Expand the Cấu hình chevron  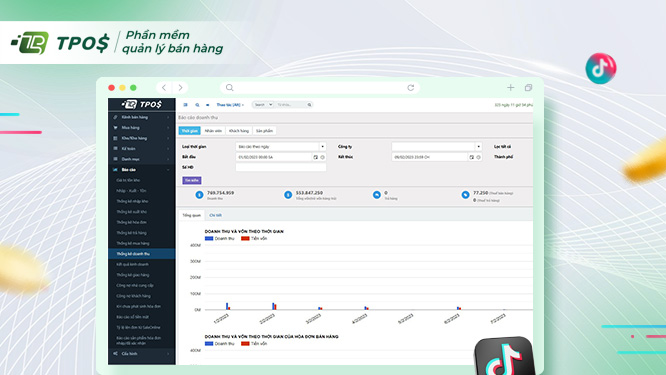168,353
